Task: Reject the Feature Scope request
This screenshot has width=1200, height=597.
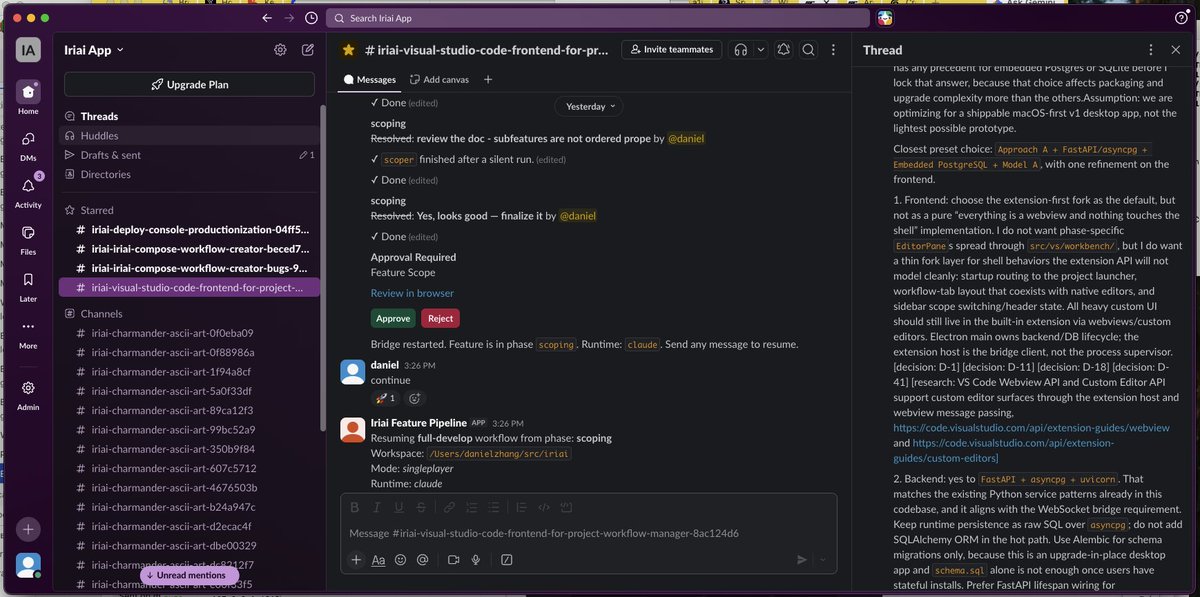Action: click(440, 318)
